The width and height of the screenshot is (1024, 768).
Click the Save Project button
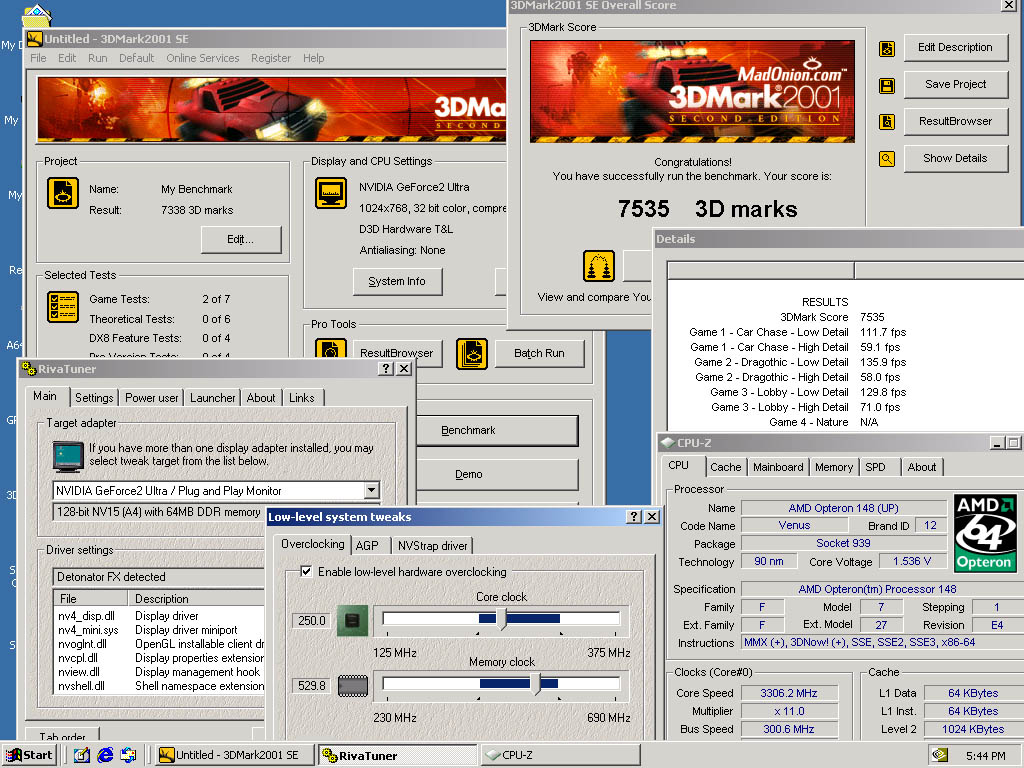click(x=955, y=84)
